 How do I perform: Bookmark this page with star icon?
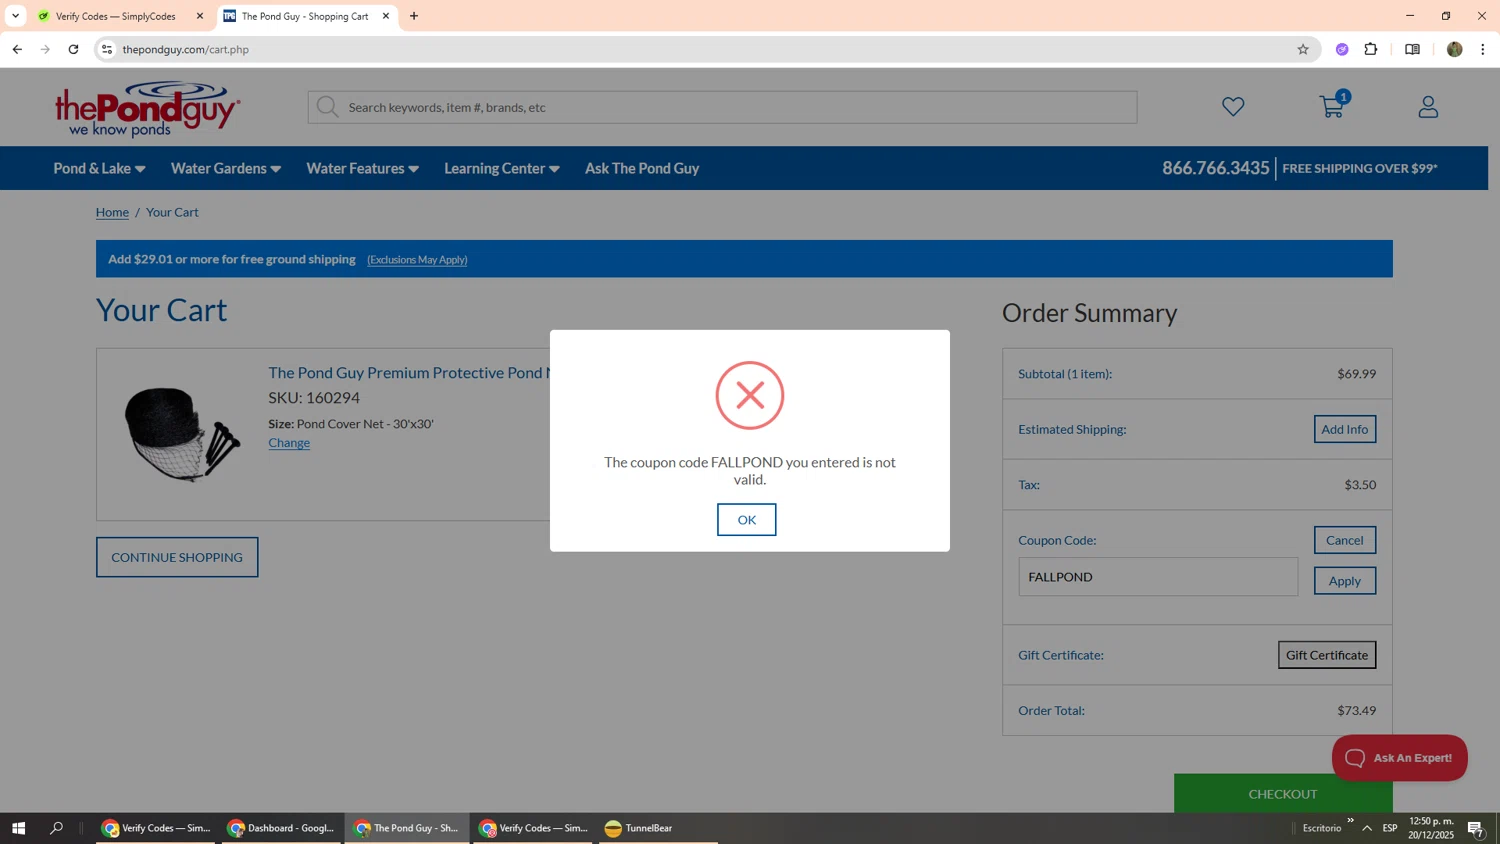pyautogui.click(x=1302, y=49)
